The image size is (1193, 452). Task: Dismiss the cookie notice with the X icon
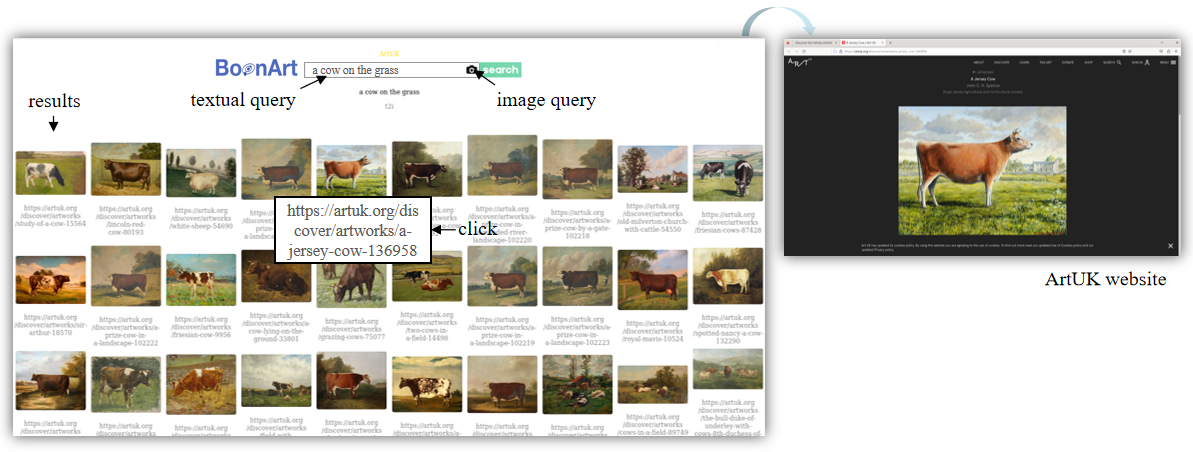click(1170, 246)
